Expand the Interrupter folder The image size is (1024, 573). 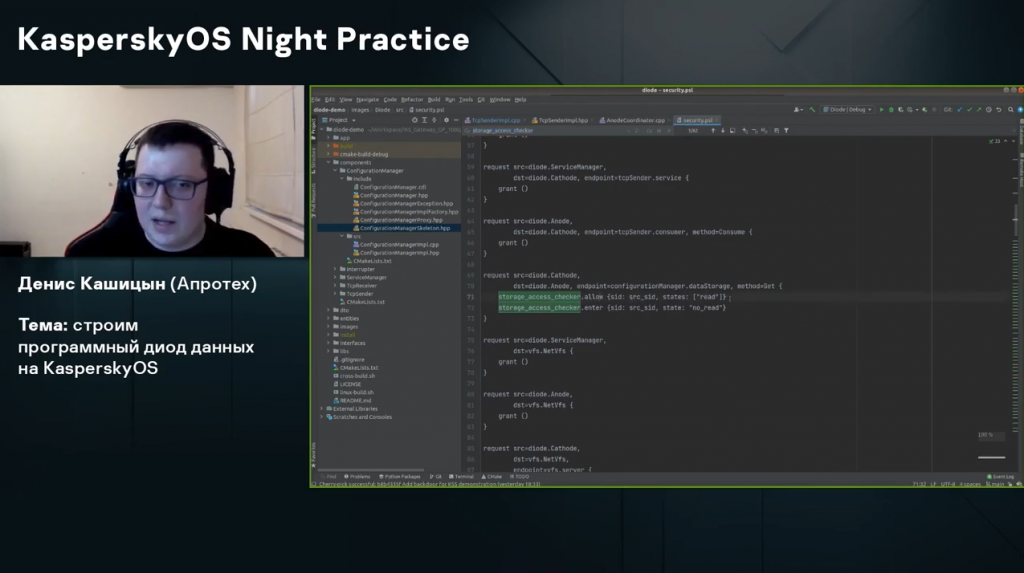(x=335, y=269)
